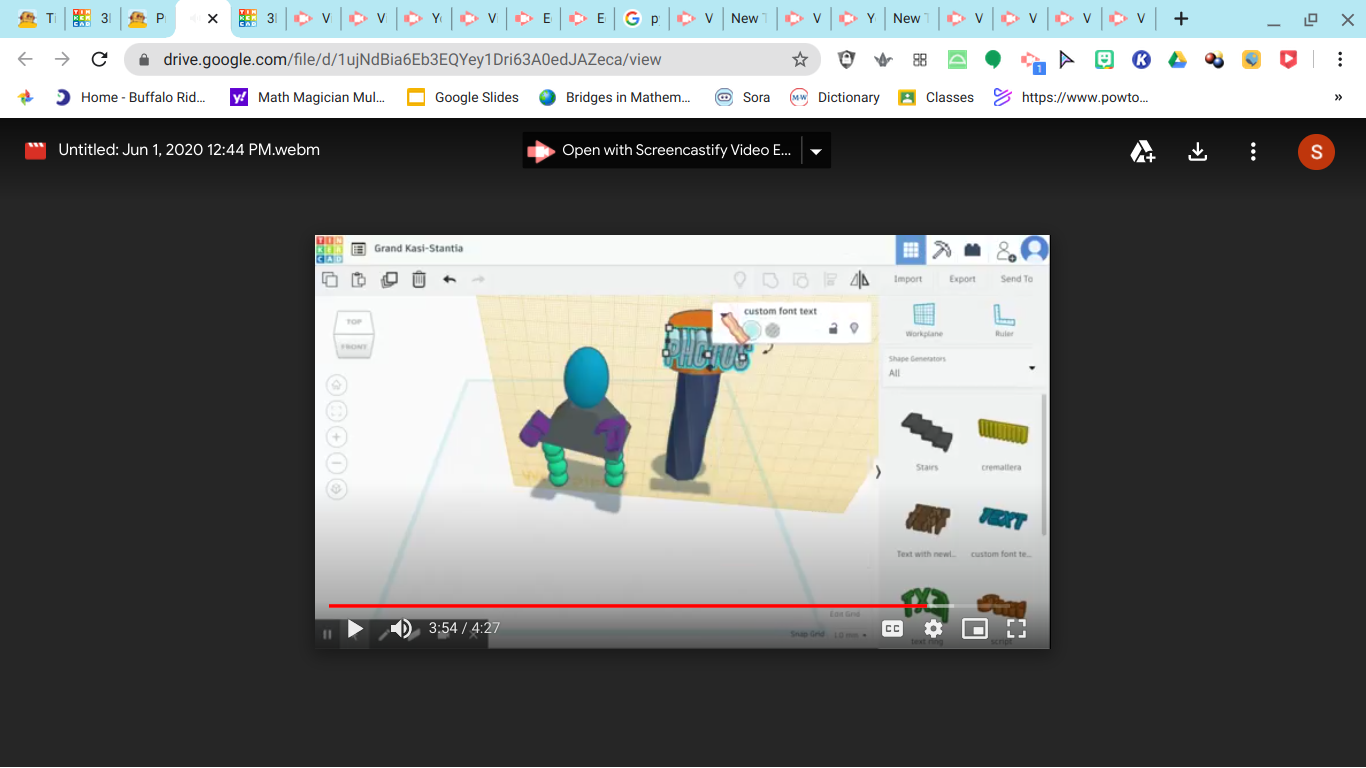The height and width of the screenshot is (768, 1366).
Task: View site information via the lock icon
Action: pos(145,60)
